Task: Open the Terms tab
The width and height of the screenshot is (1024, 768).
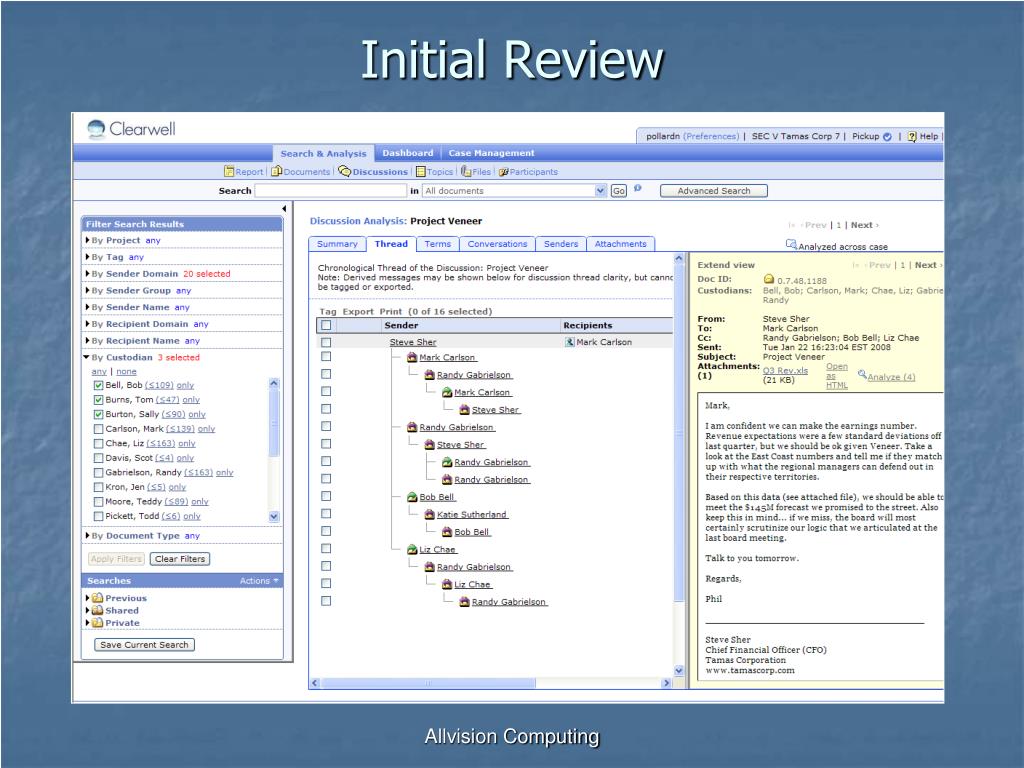Action: [438, 244]
